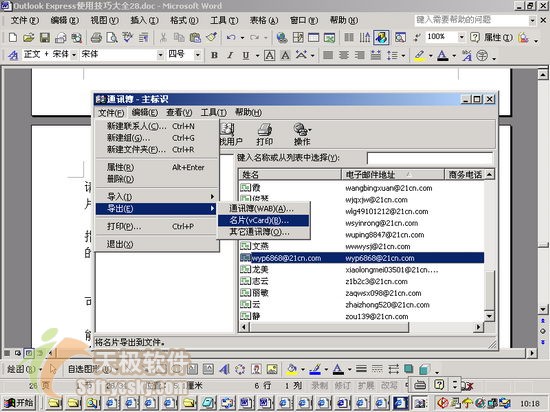Toggle character border A button

click(269, 55)
